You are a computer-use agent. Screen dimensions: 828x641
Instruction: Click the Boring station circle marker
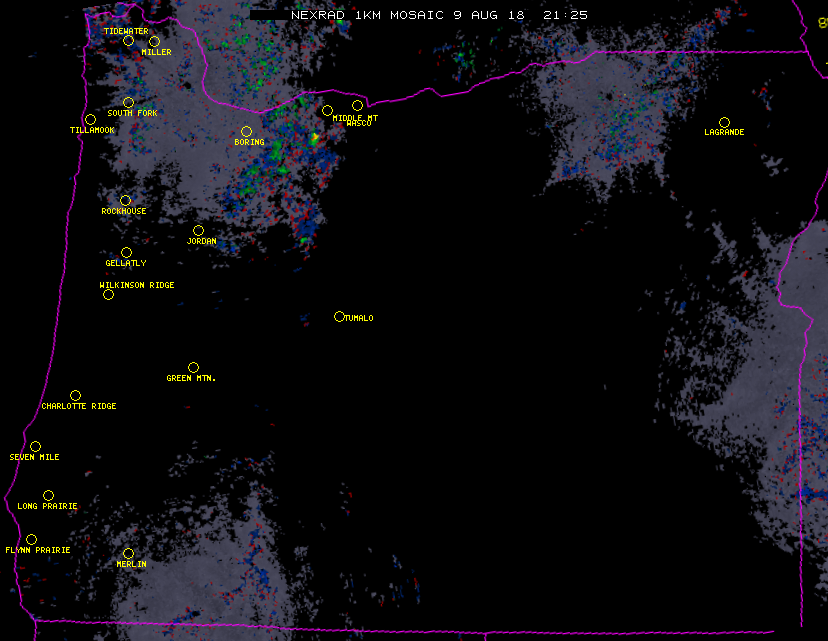[246, 131]
